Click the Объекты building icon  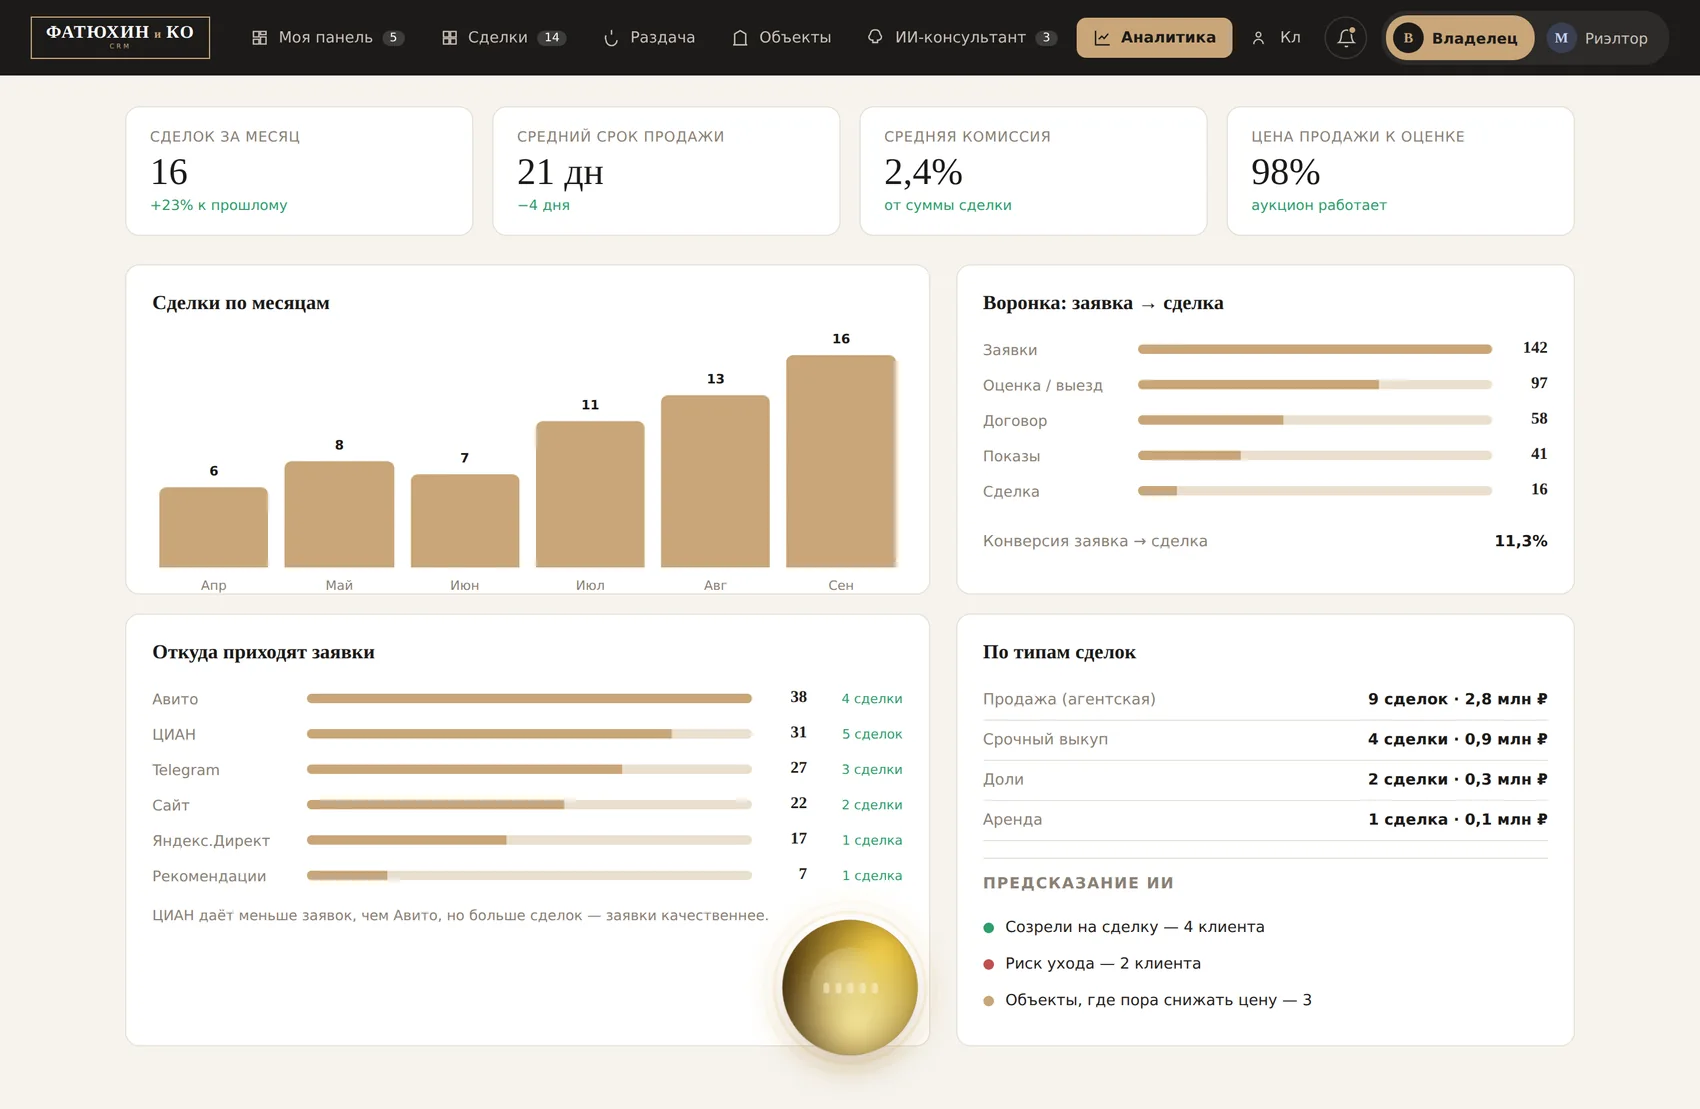point(740,38)
